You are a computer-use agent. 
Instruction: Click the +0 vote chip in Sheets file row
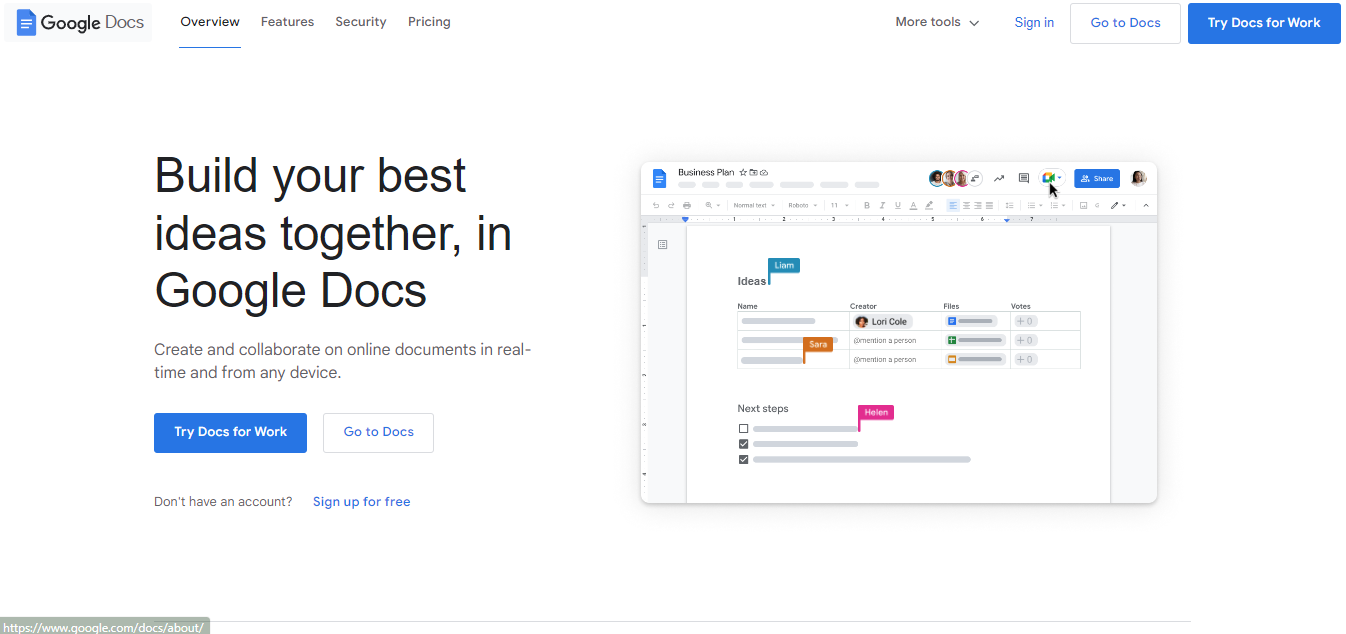click(x=1025, y=340)
